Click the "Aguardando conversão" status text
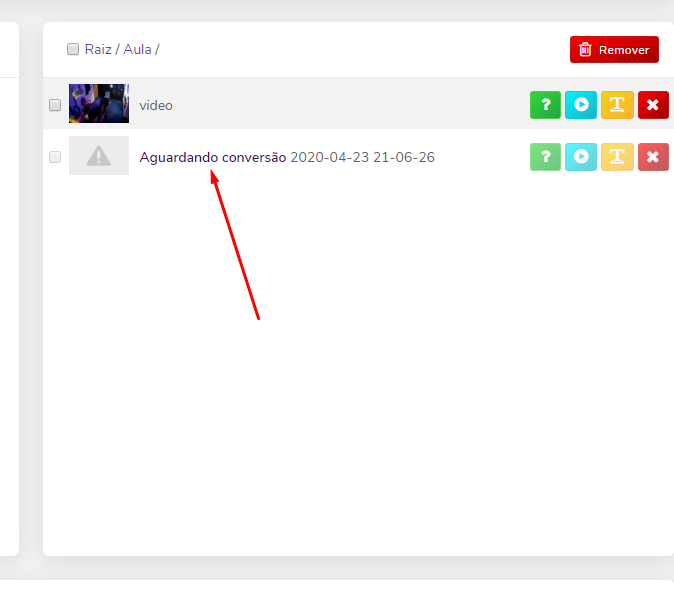Viewport: 674px width, 592px height. pos(213,157)
